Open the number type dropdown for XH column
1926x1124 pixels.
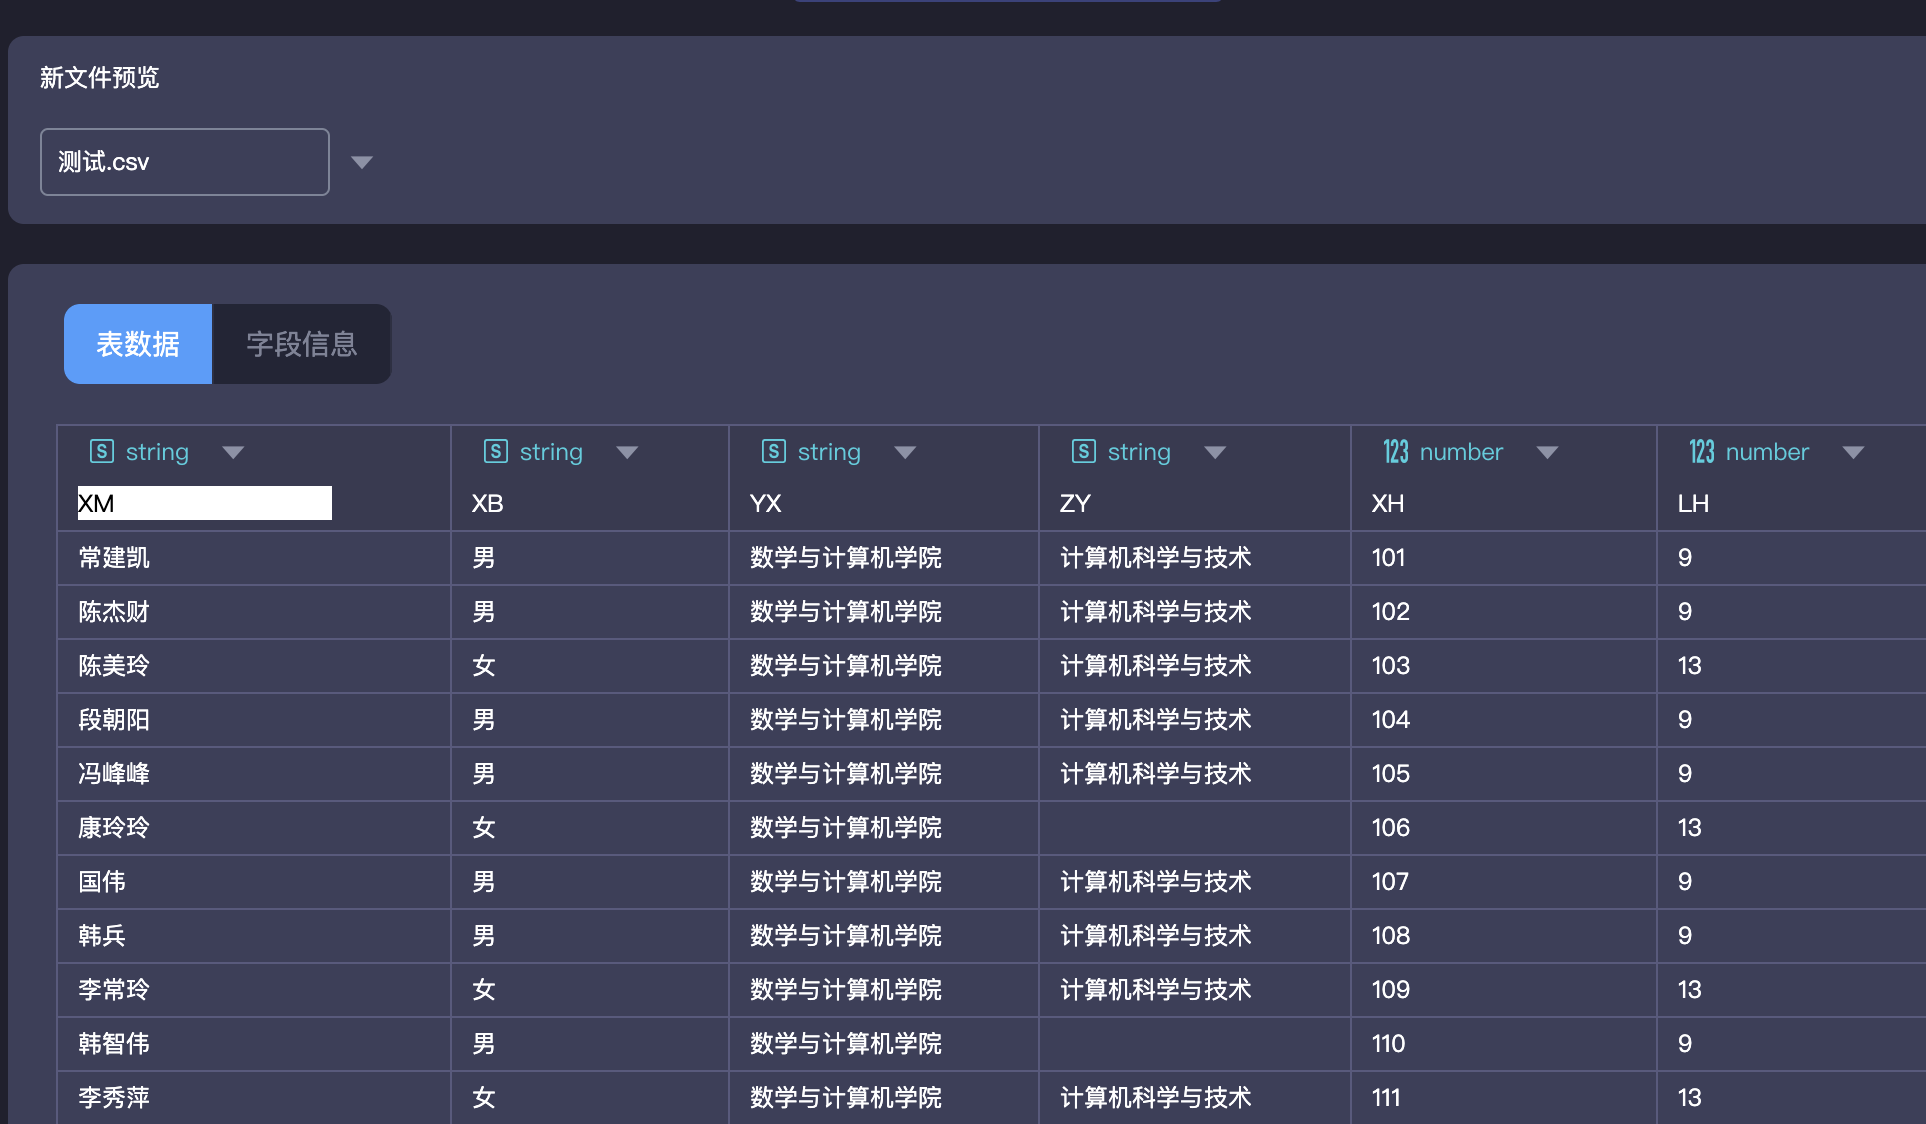1547,453
